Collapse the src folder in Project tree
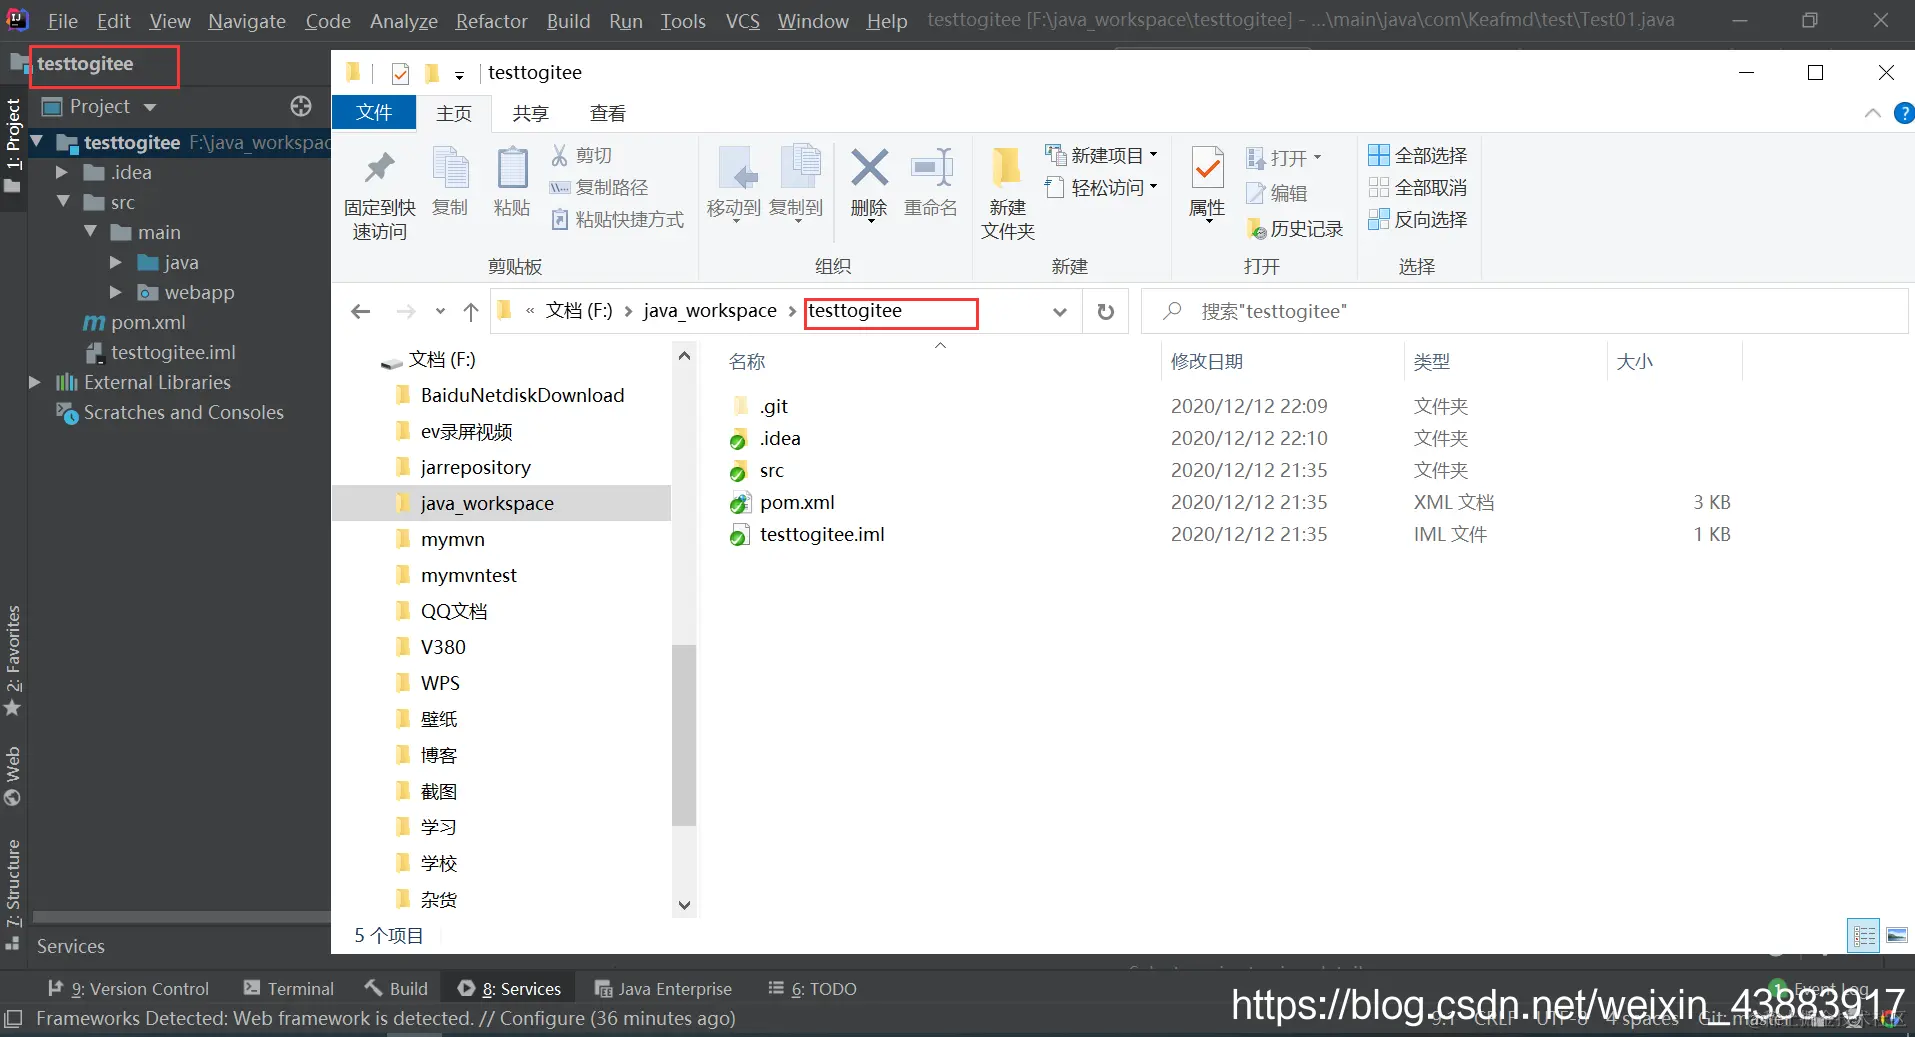 (x=62, y=202)
